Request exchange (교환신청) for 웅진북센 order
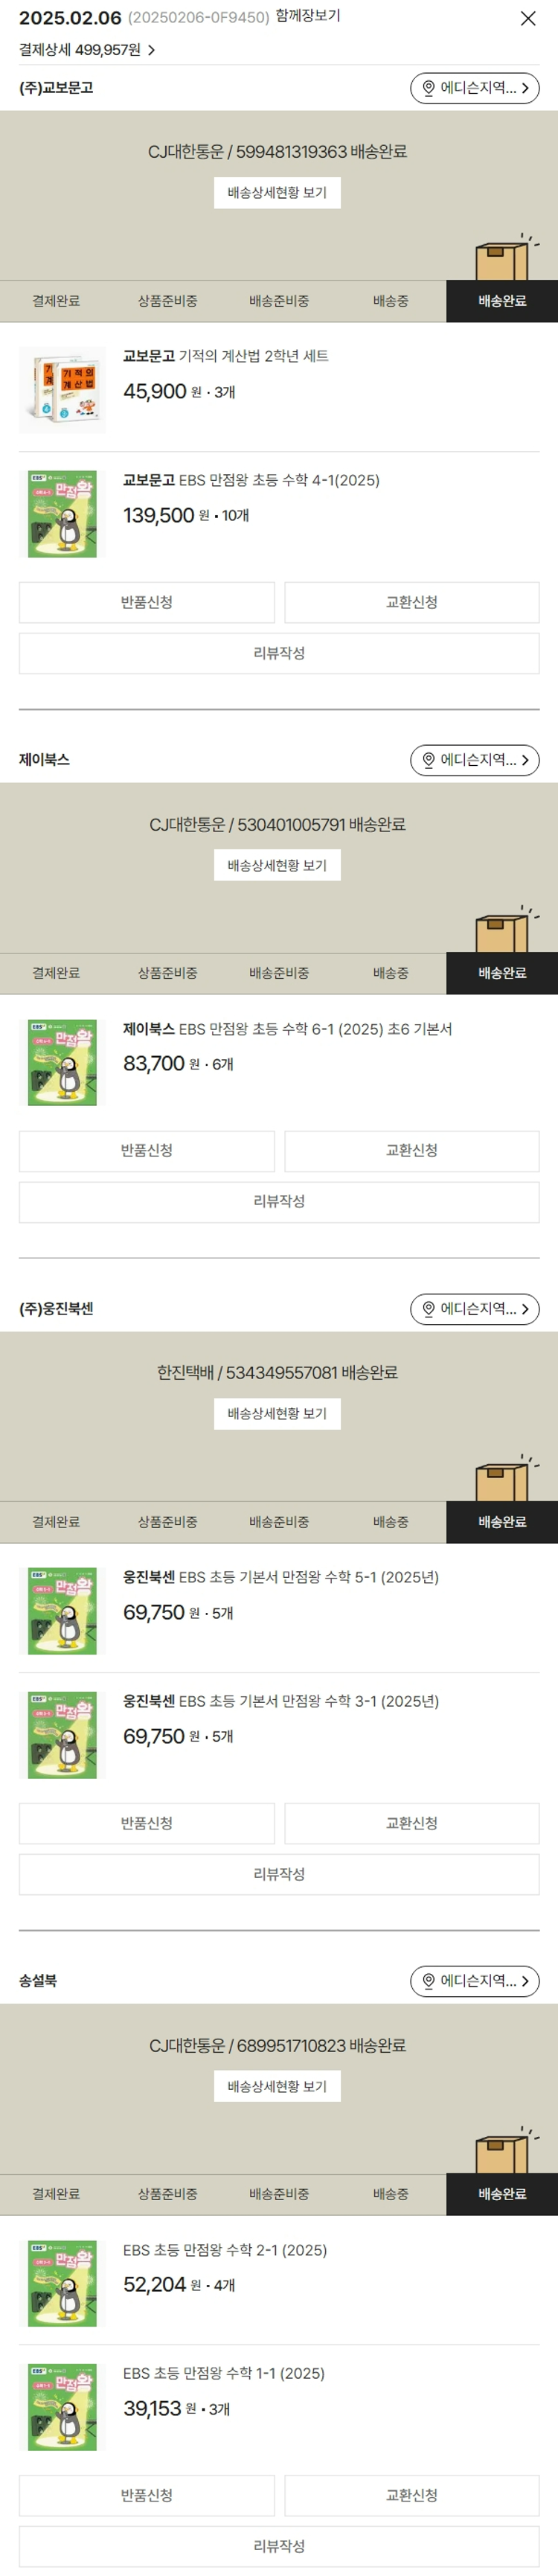 tap(412, 1823)
